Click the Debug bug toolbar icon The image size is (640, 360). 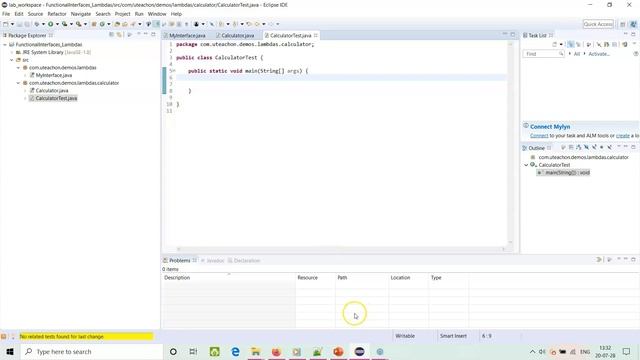coord(37,24)
